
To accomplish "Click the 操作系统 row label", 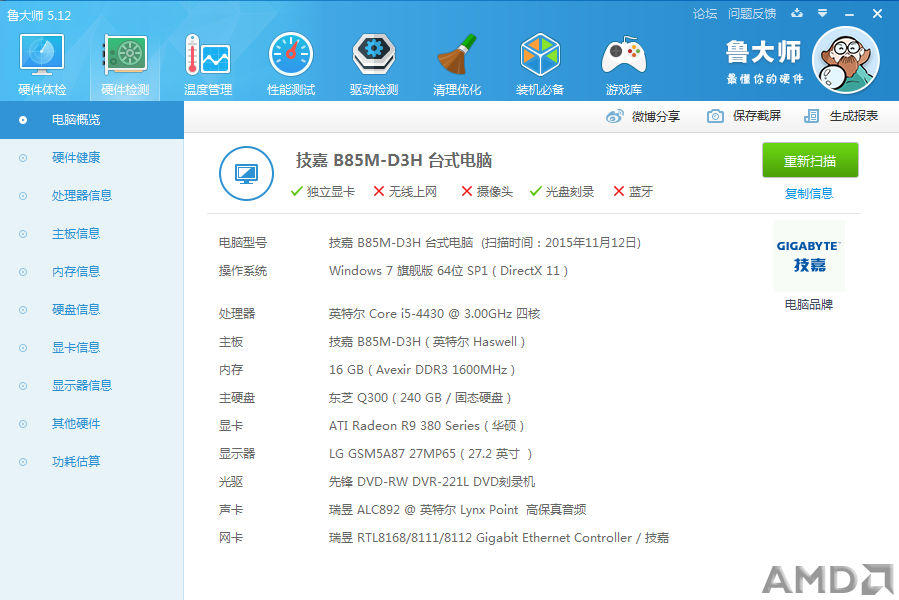I will [x=243, y=271].
